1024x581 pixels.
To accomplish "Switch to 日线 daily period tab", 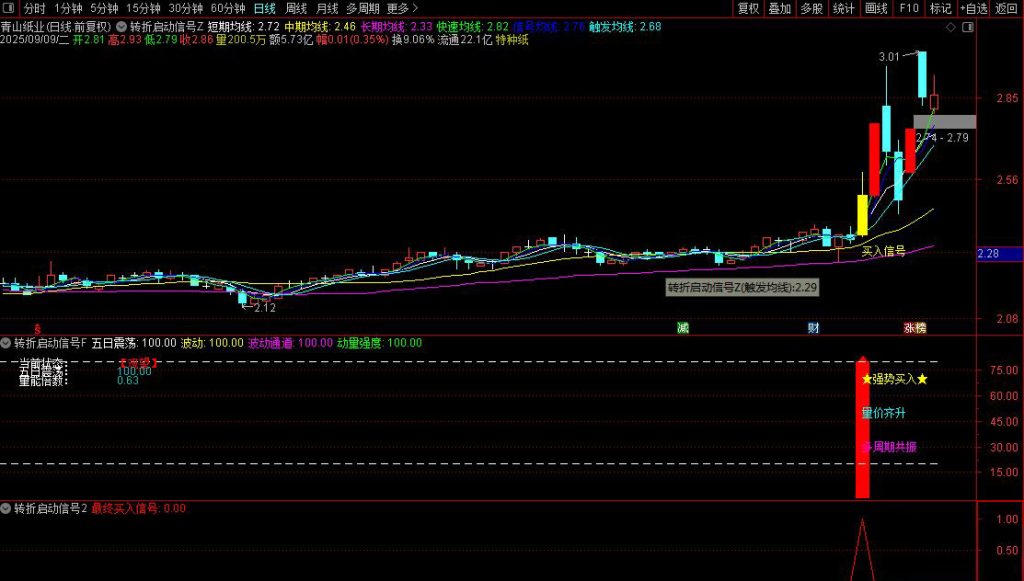I will click(x=264, y=8).
